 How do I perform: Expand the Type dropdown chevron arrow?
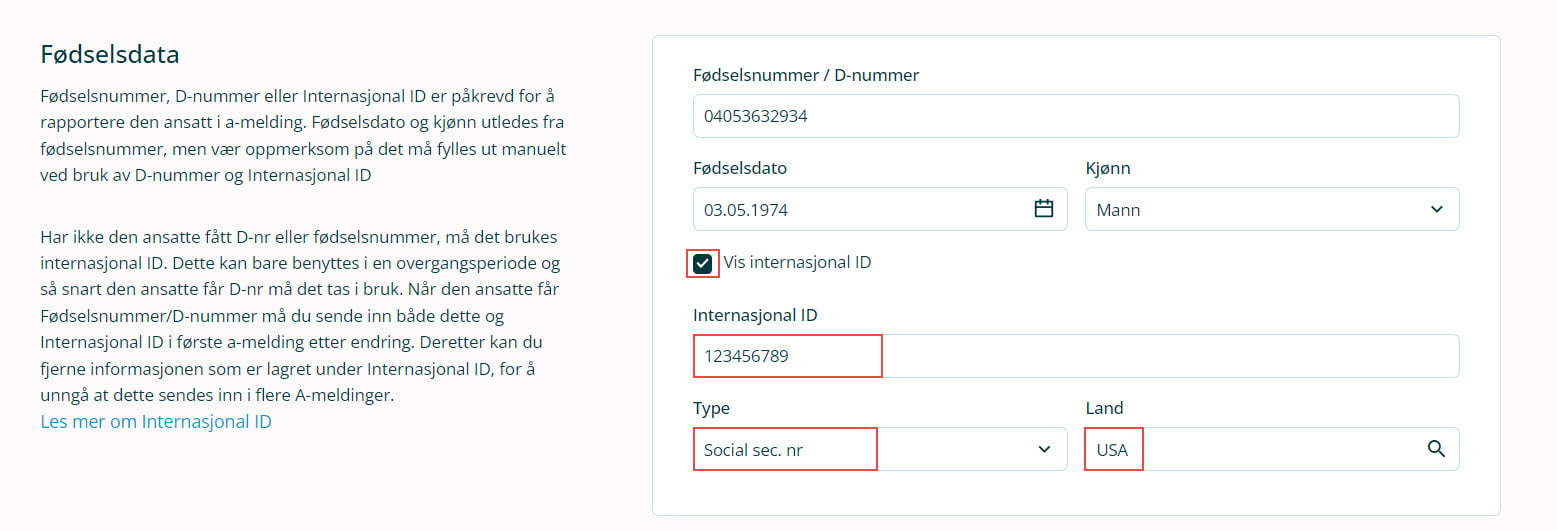(x=1044, y=449)
